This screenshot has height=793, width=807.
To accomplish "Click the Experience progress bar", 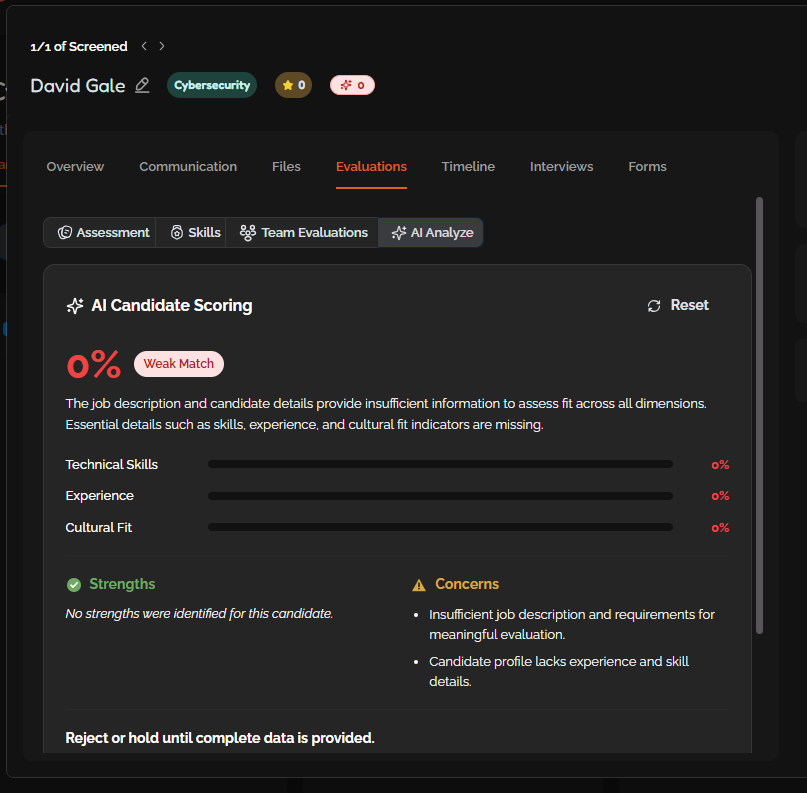I will pyautogui.click(x=440, y=496).
